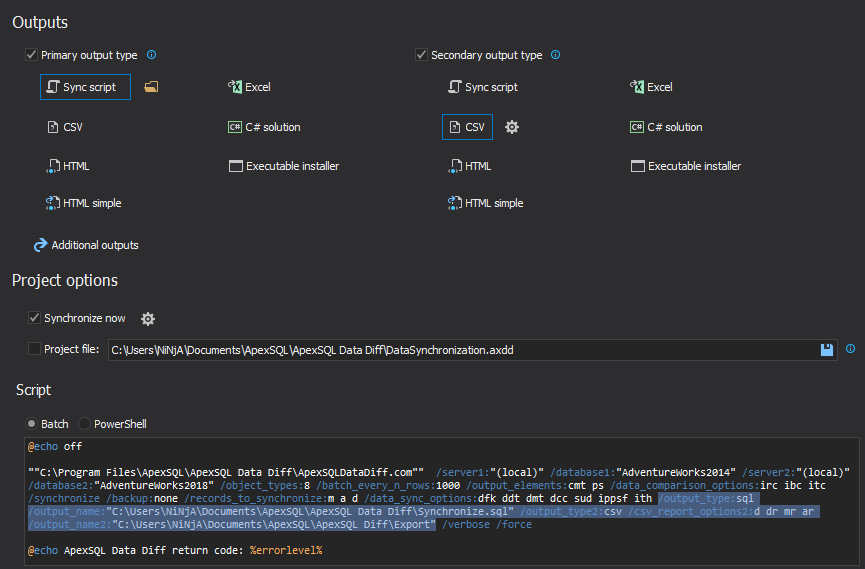This screenshot has height=569, width=865.
Task: Choose Excel as primary output type
Action: [249, 87]
